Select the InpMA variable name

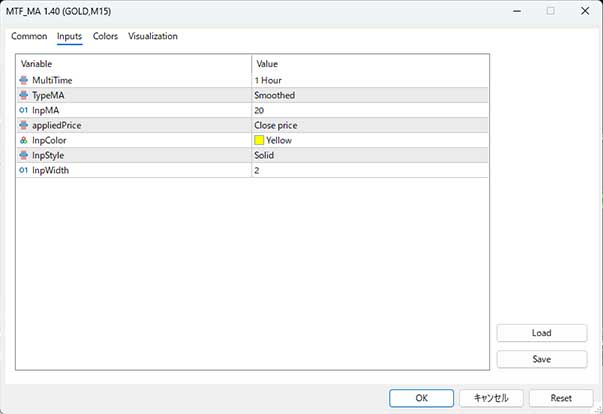pos(46,110)
